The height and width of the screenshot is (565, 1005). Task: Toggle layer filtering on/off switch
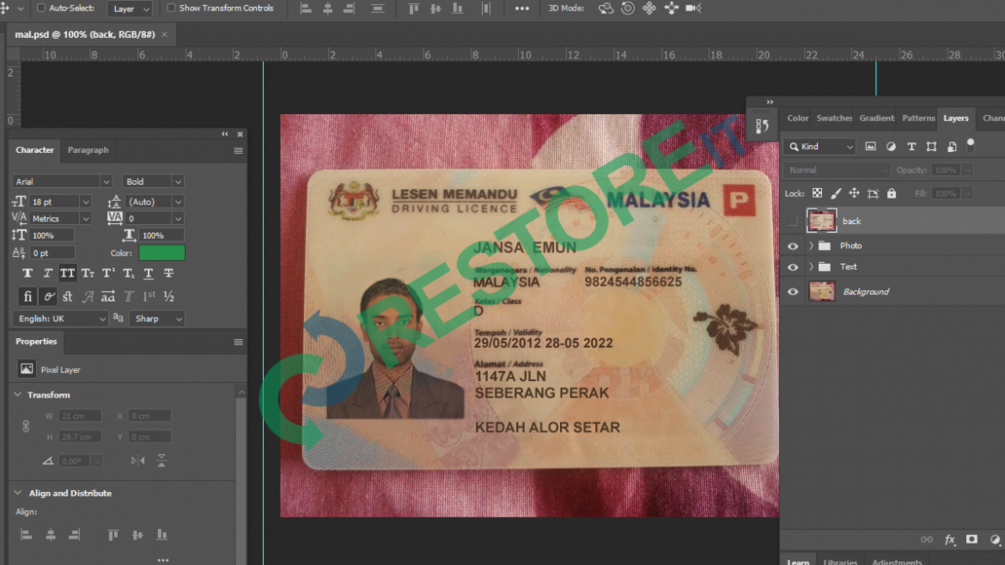pyautogui.click(x=970, y=145)
